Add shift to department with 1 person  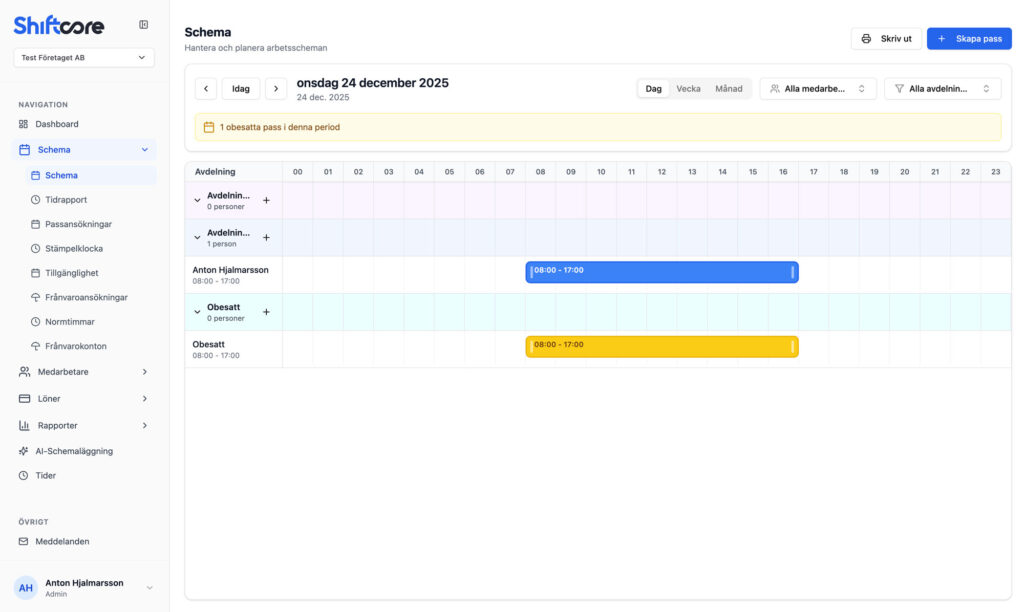coord(266,238)
